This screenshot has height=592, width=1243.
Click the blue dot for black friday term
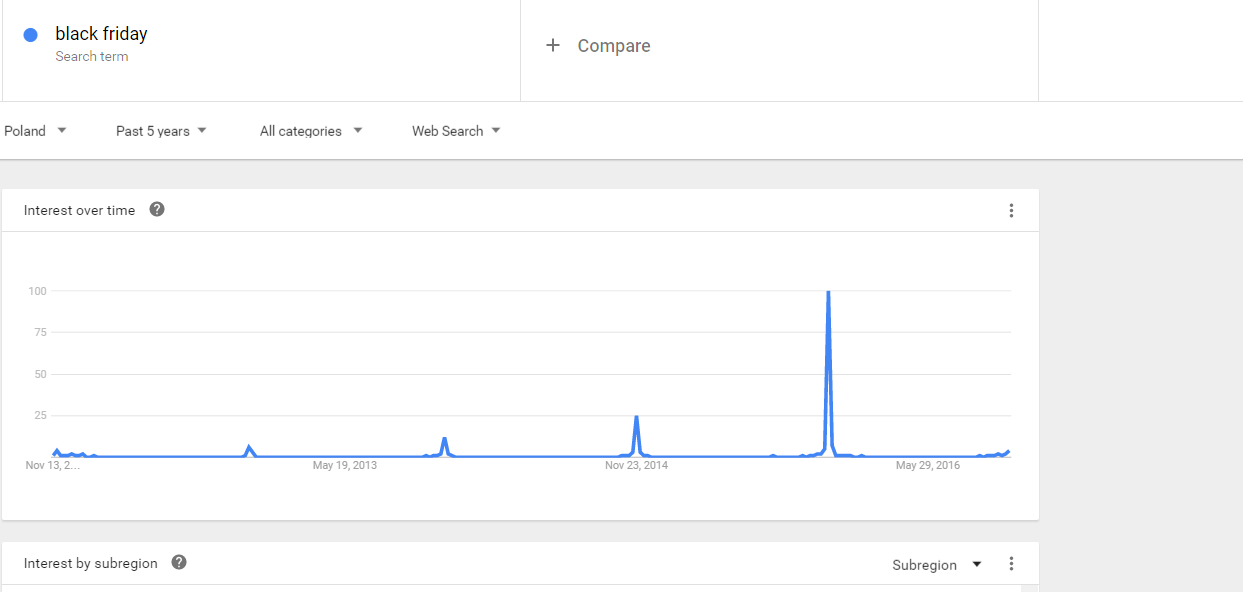[30, 35]
